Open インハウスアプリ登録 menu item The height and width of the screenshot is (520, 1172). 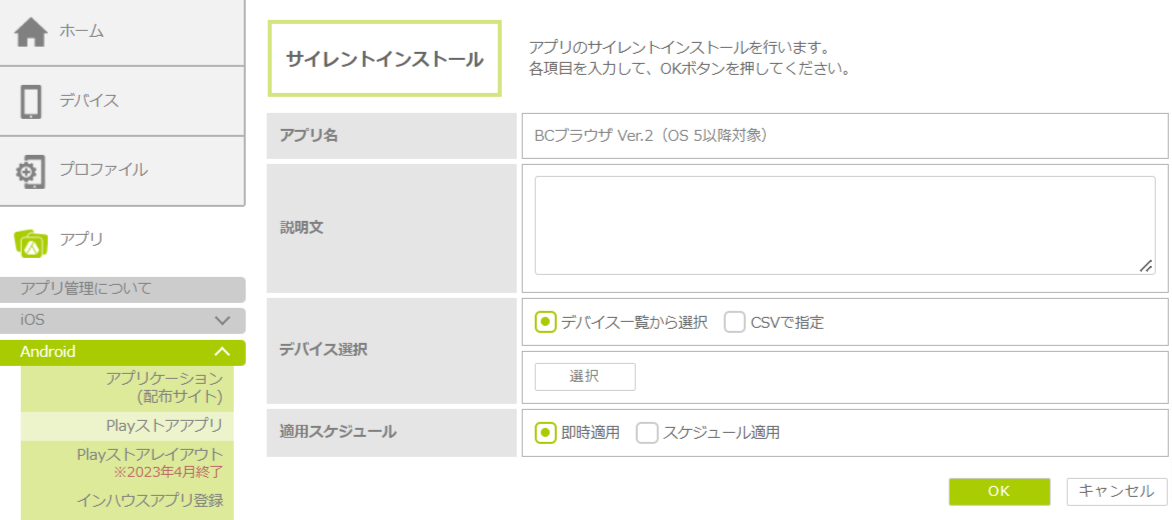[150, 500]
